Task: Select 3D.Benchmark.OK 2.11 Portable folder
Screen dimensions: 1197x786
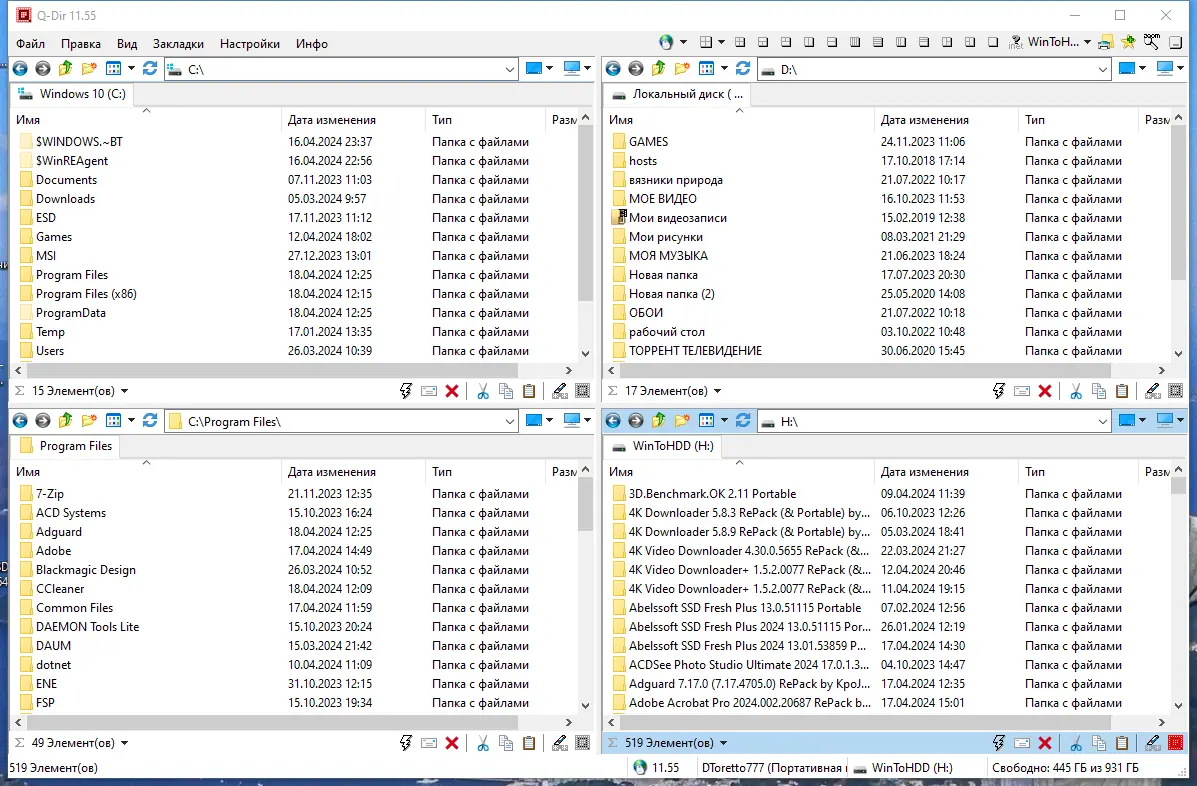Action: click(x=711, y=494)
